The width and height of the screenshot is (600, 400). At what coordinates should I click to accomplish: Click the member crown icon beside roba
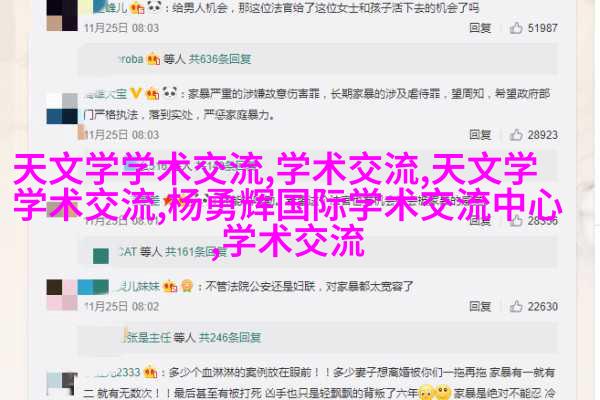[x=153, y=59]
